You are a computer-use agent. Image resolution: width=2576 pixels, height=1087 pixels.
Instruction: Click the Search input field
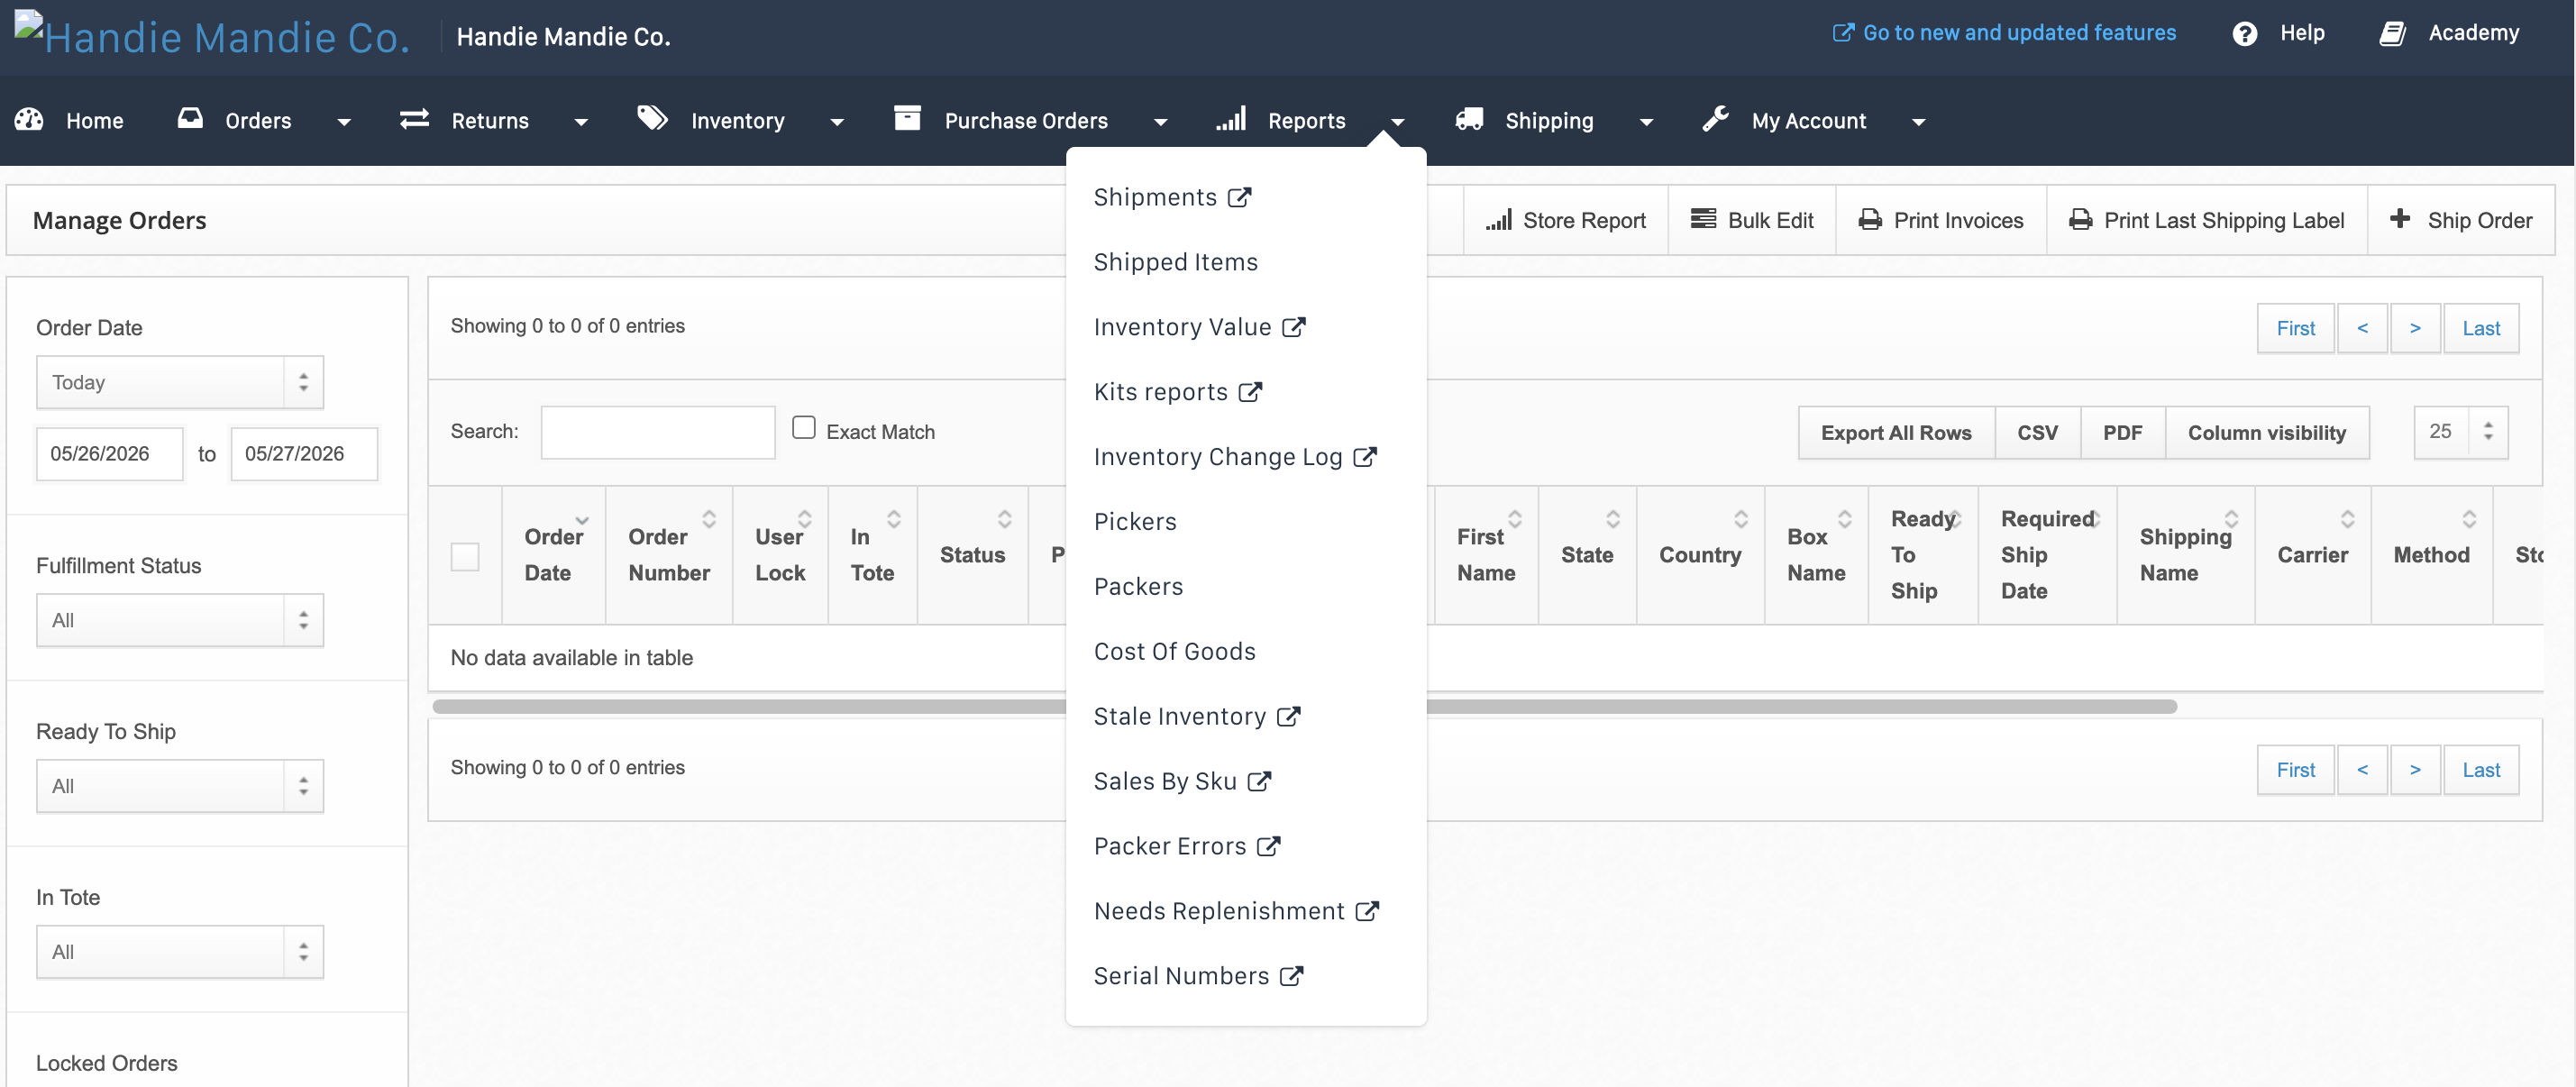(657, 432)
